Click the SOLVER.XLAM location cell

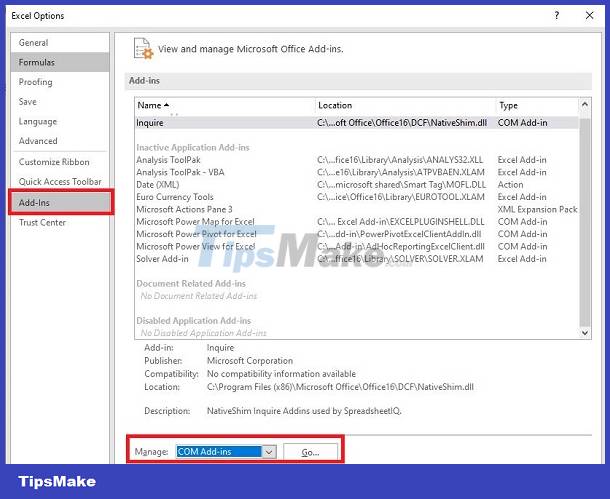point(400,259)
